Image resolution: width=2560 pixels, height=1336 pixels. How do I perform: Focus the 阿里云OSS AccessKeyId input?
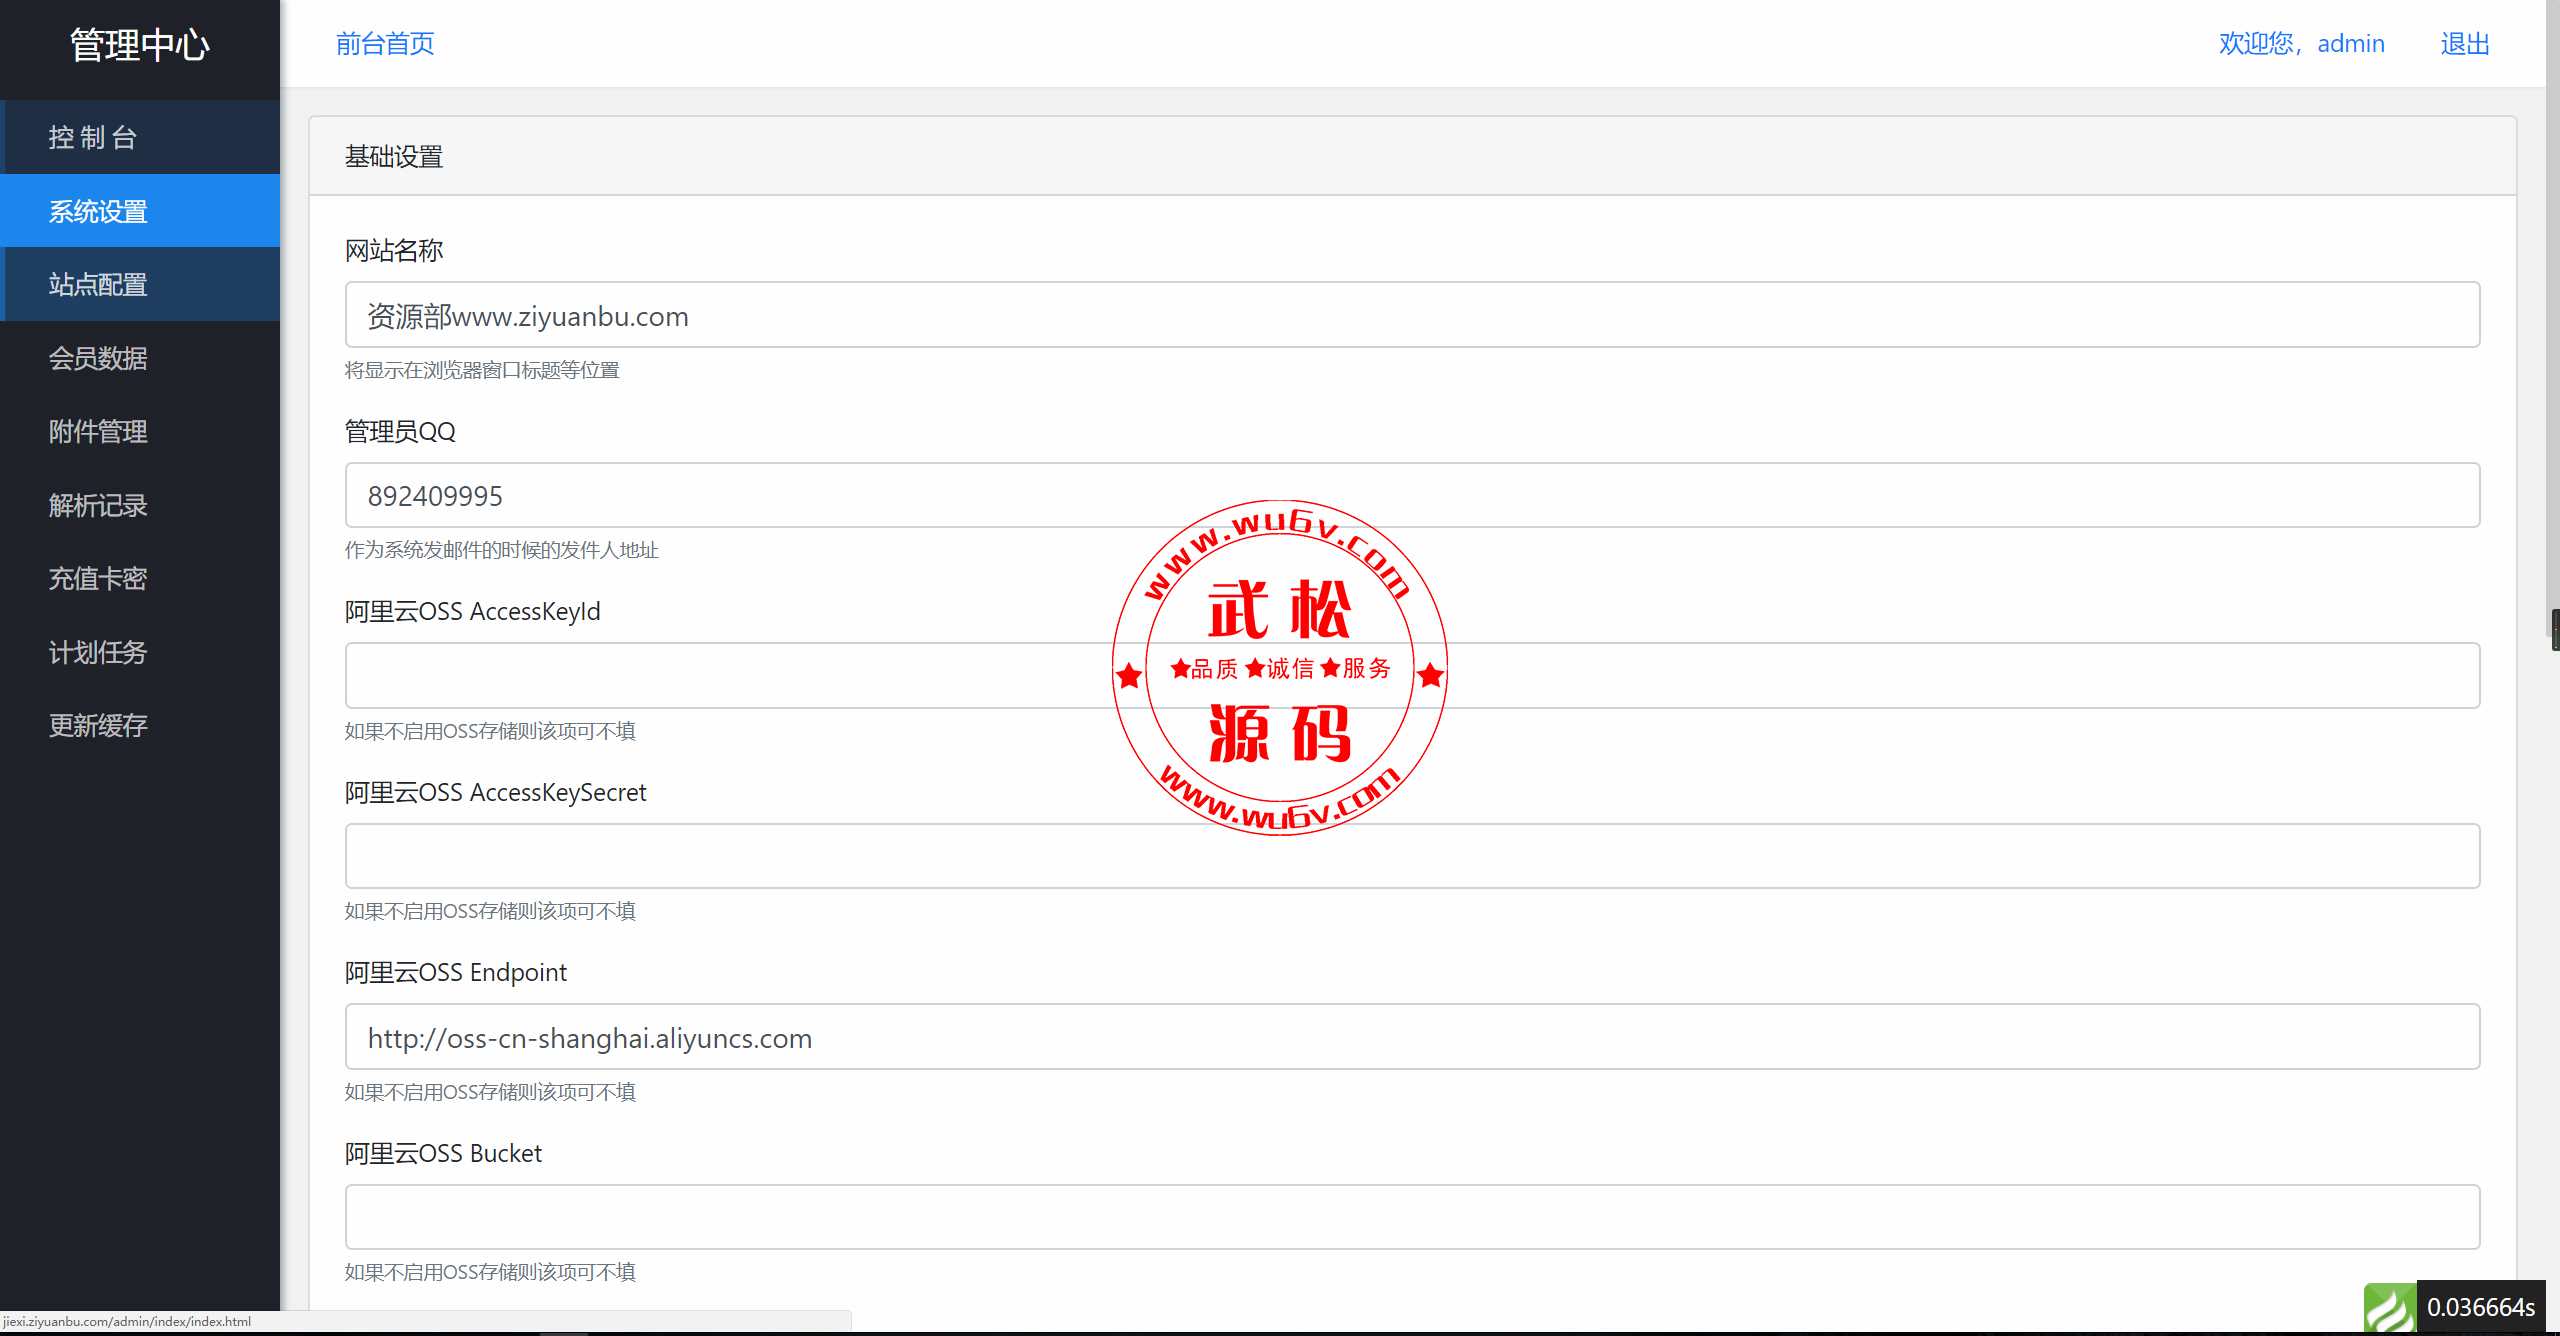[1412, 676]
